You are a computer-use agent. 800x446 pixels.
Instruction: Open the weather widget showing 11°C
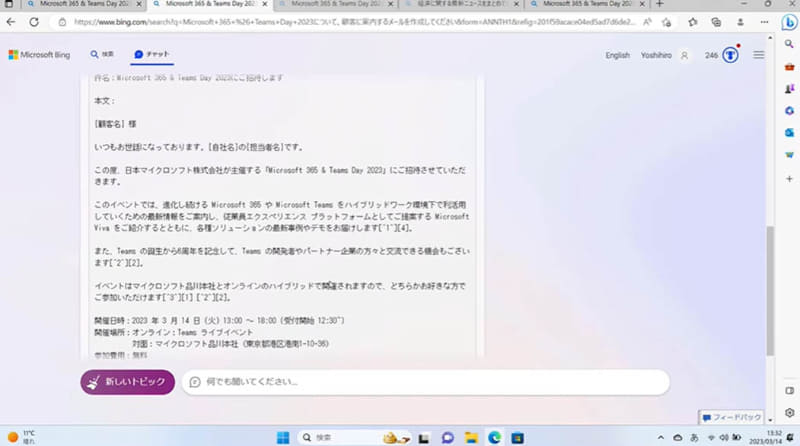(21, 437)
